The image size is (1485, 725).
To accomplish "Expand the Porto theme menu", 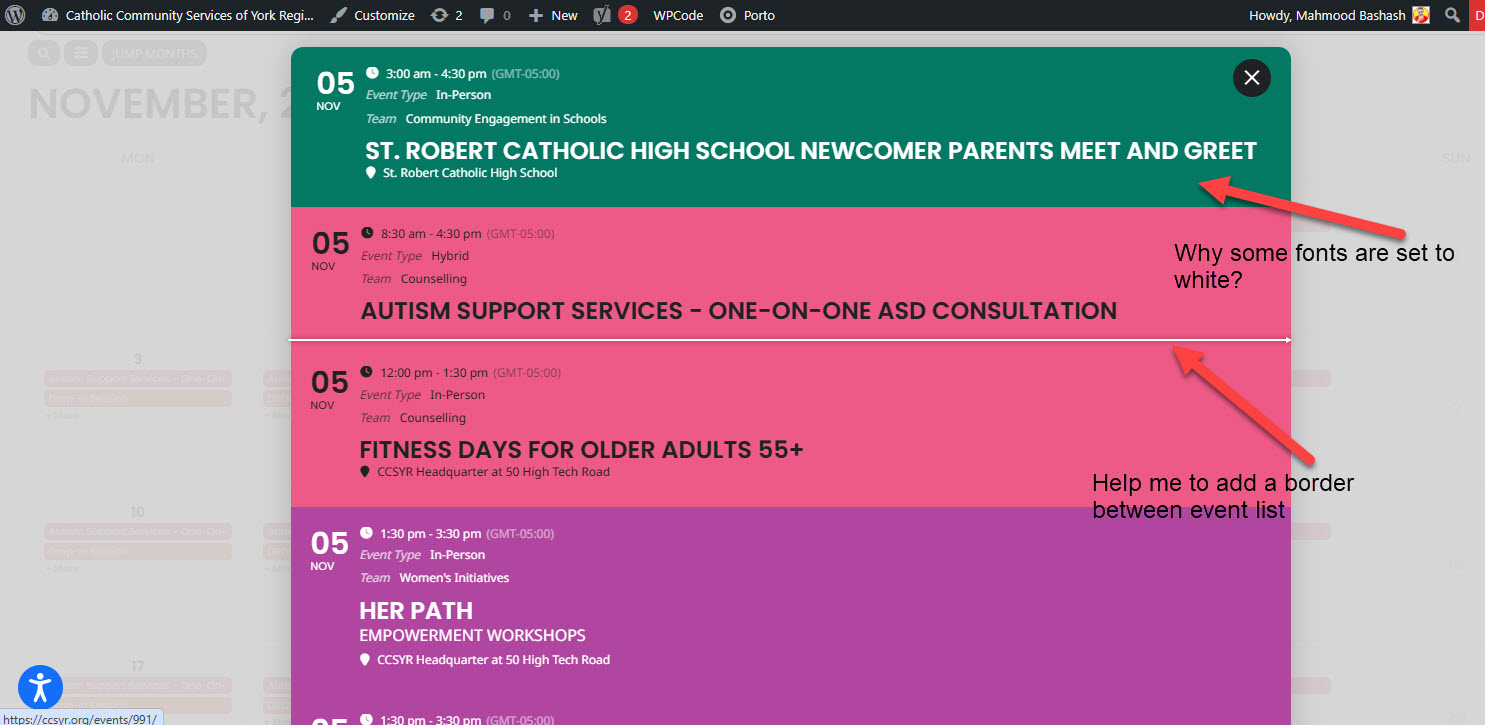I will point(747,15).
